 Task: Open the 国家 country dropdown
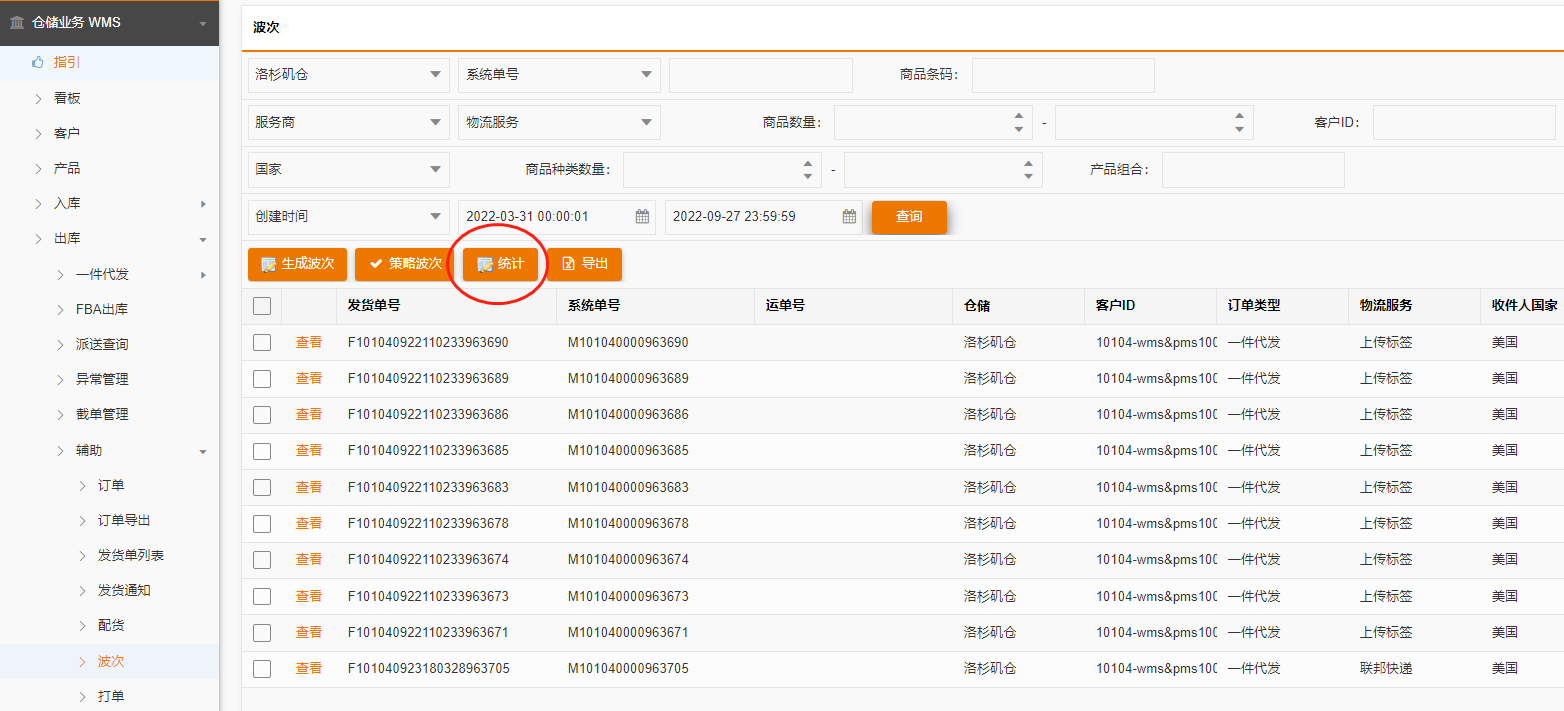coord(349,169)
